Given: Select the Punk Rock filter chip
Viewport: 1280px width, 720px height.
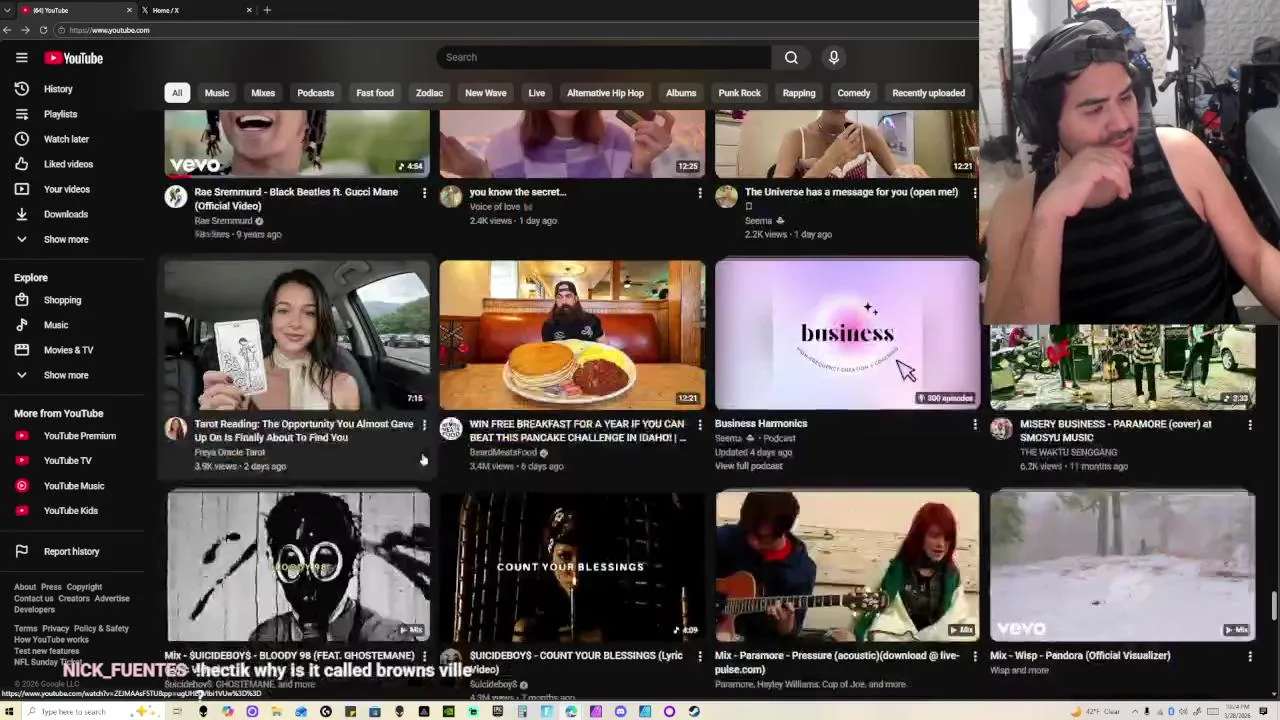Looking at the screenshot, I should pos(739,93).
